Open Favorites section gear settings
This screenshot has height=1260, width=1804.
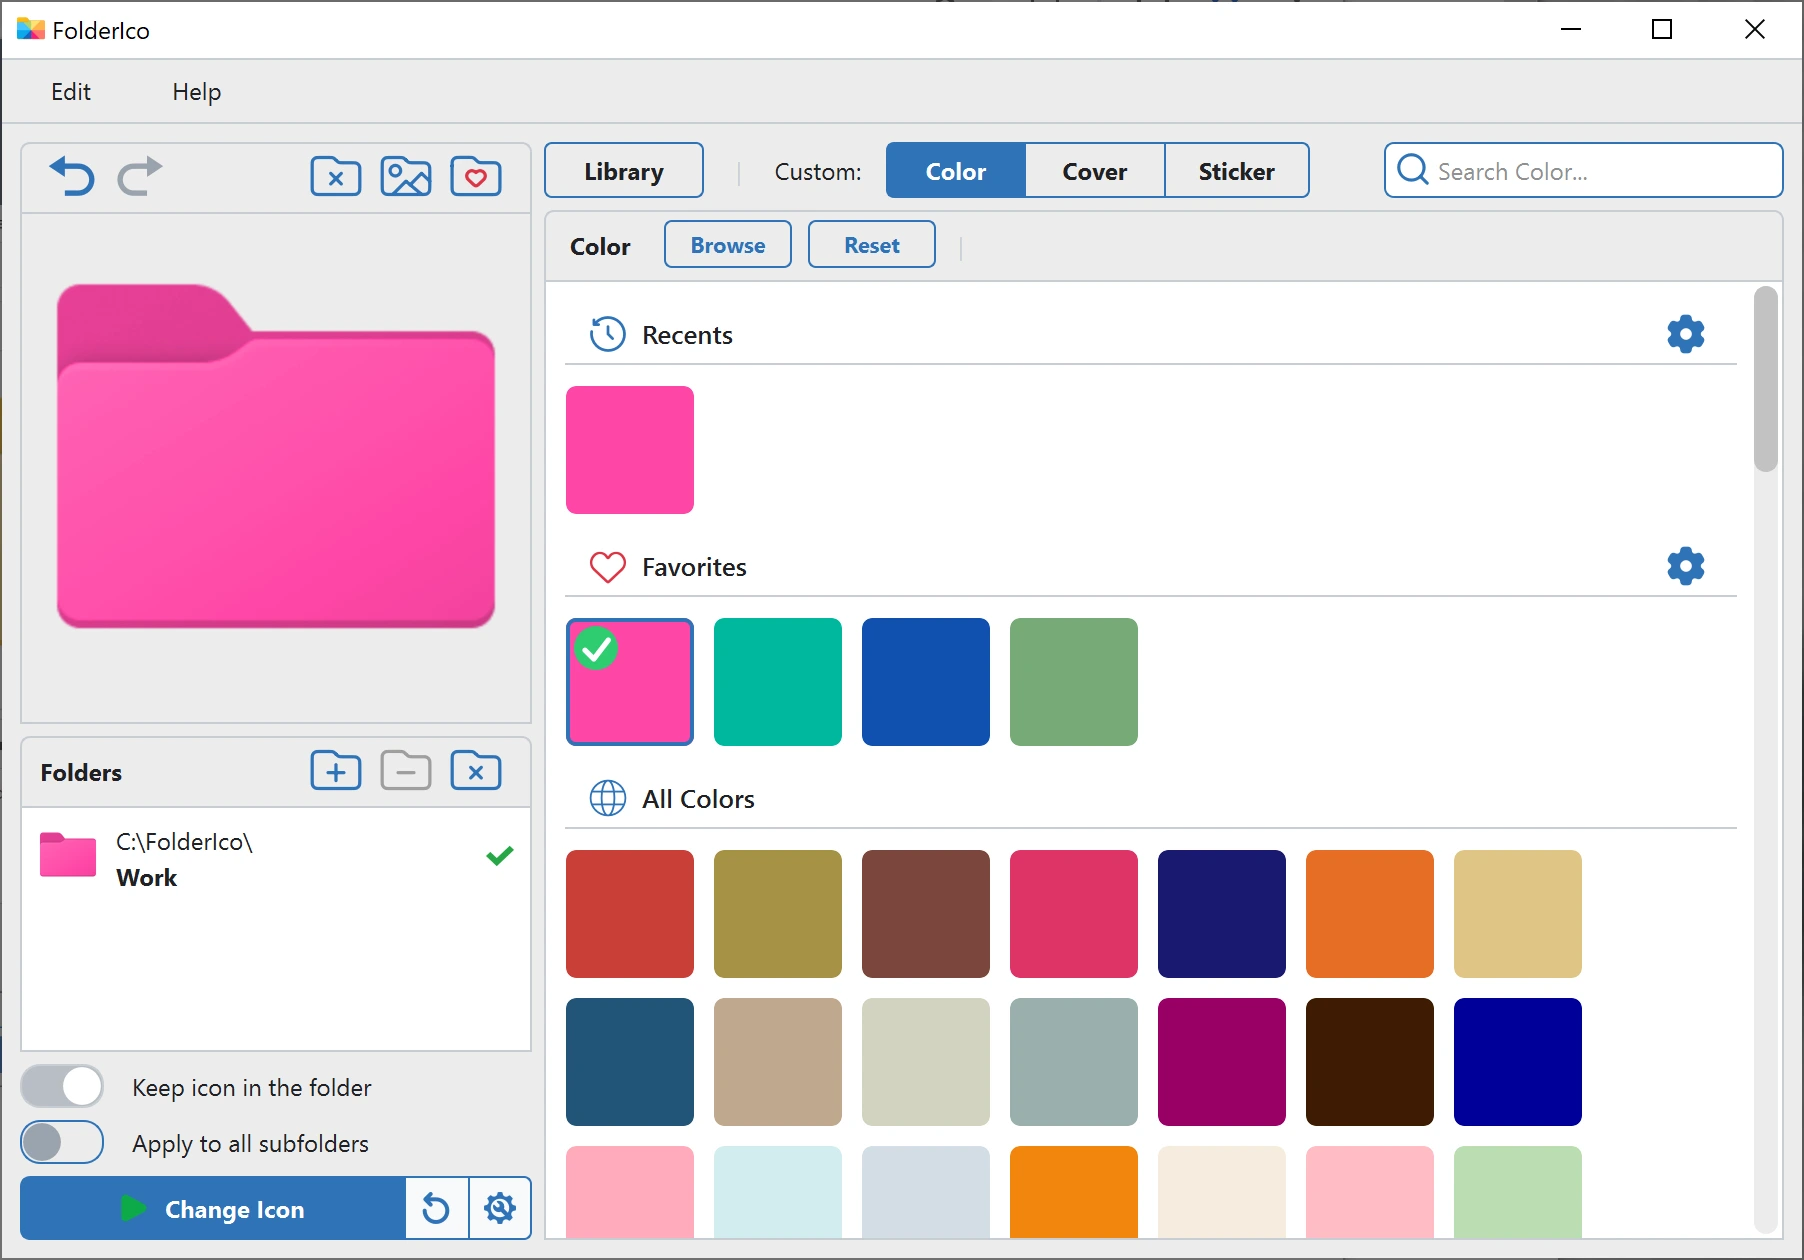point(1686,566)
